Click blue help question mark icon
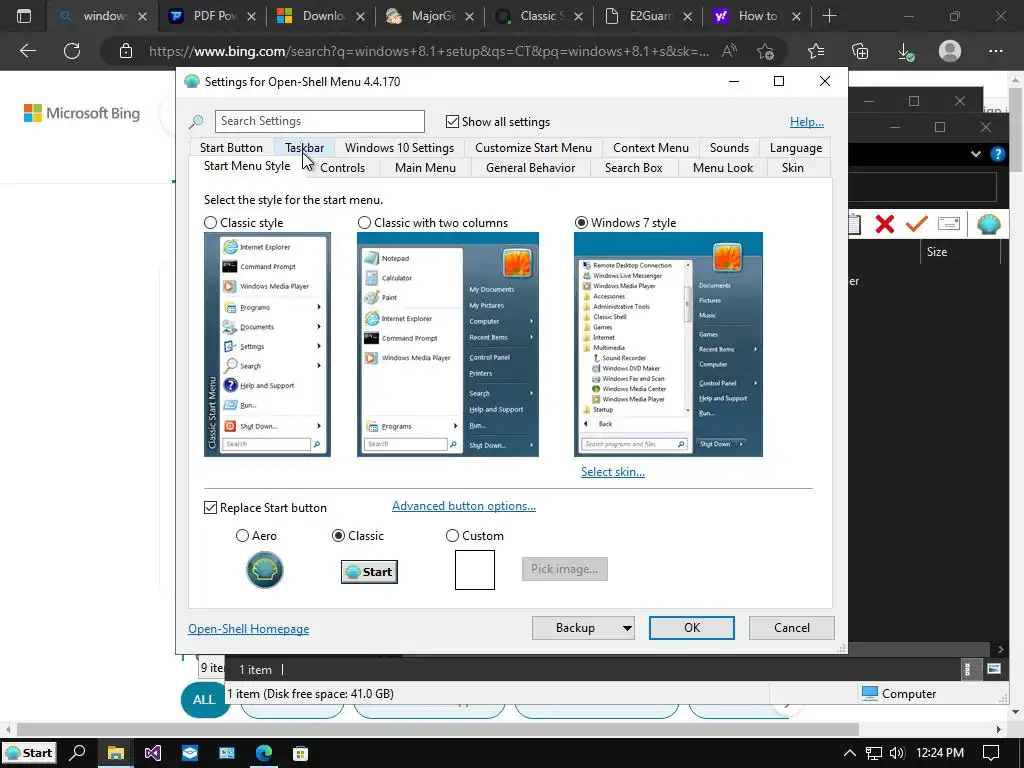This screenshot has width=1024, height=768. coord(997,154)
